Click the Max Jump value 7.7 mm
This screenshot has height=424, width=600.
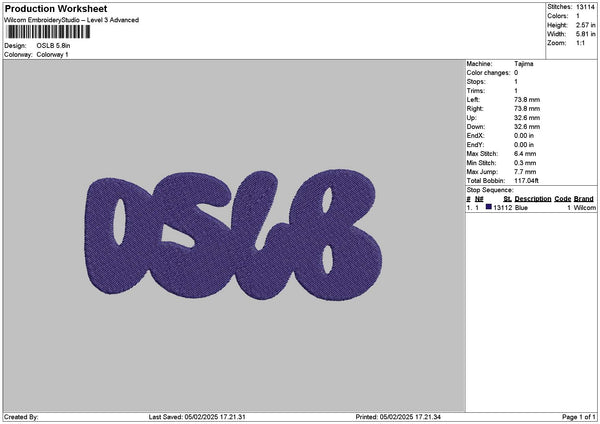(x=525, y=172)
